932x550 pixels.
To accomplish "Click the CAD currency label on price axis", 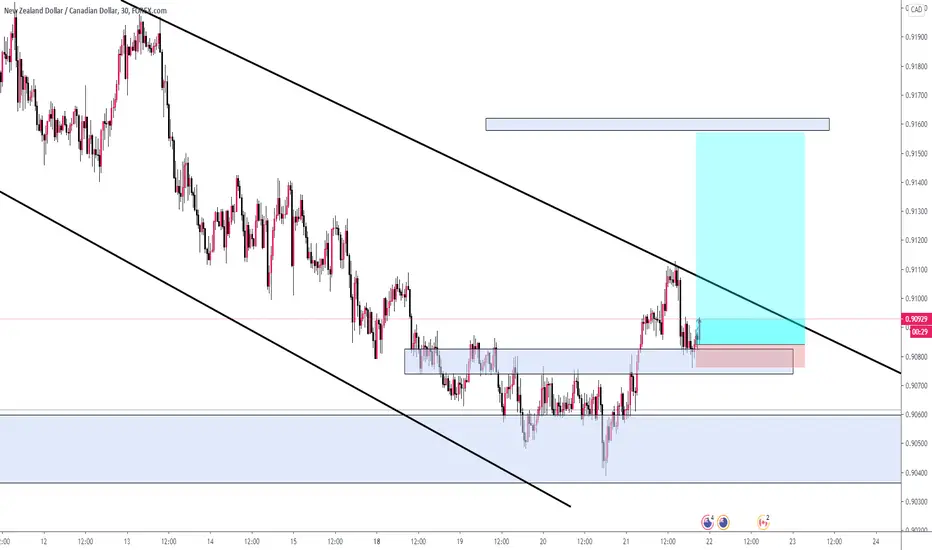I will point(916,10).
